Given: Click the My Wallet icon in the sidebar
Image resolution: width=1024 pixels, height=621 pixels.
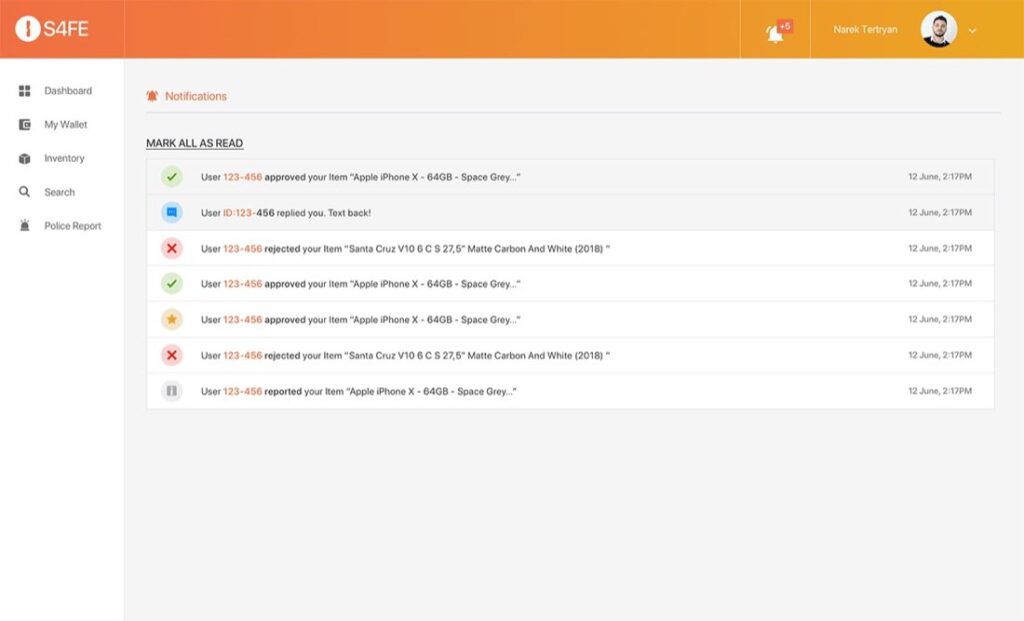Looking at the screenshot, I should (25, 125).
